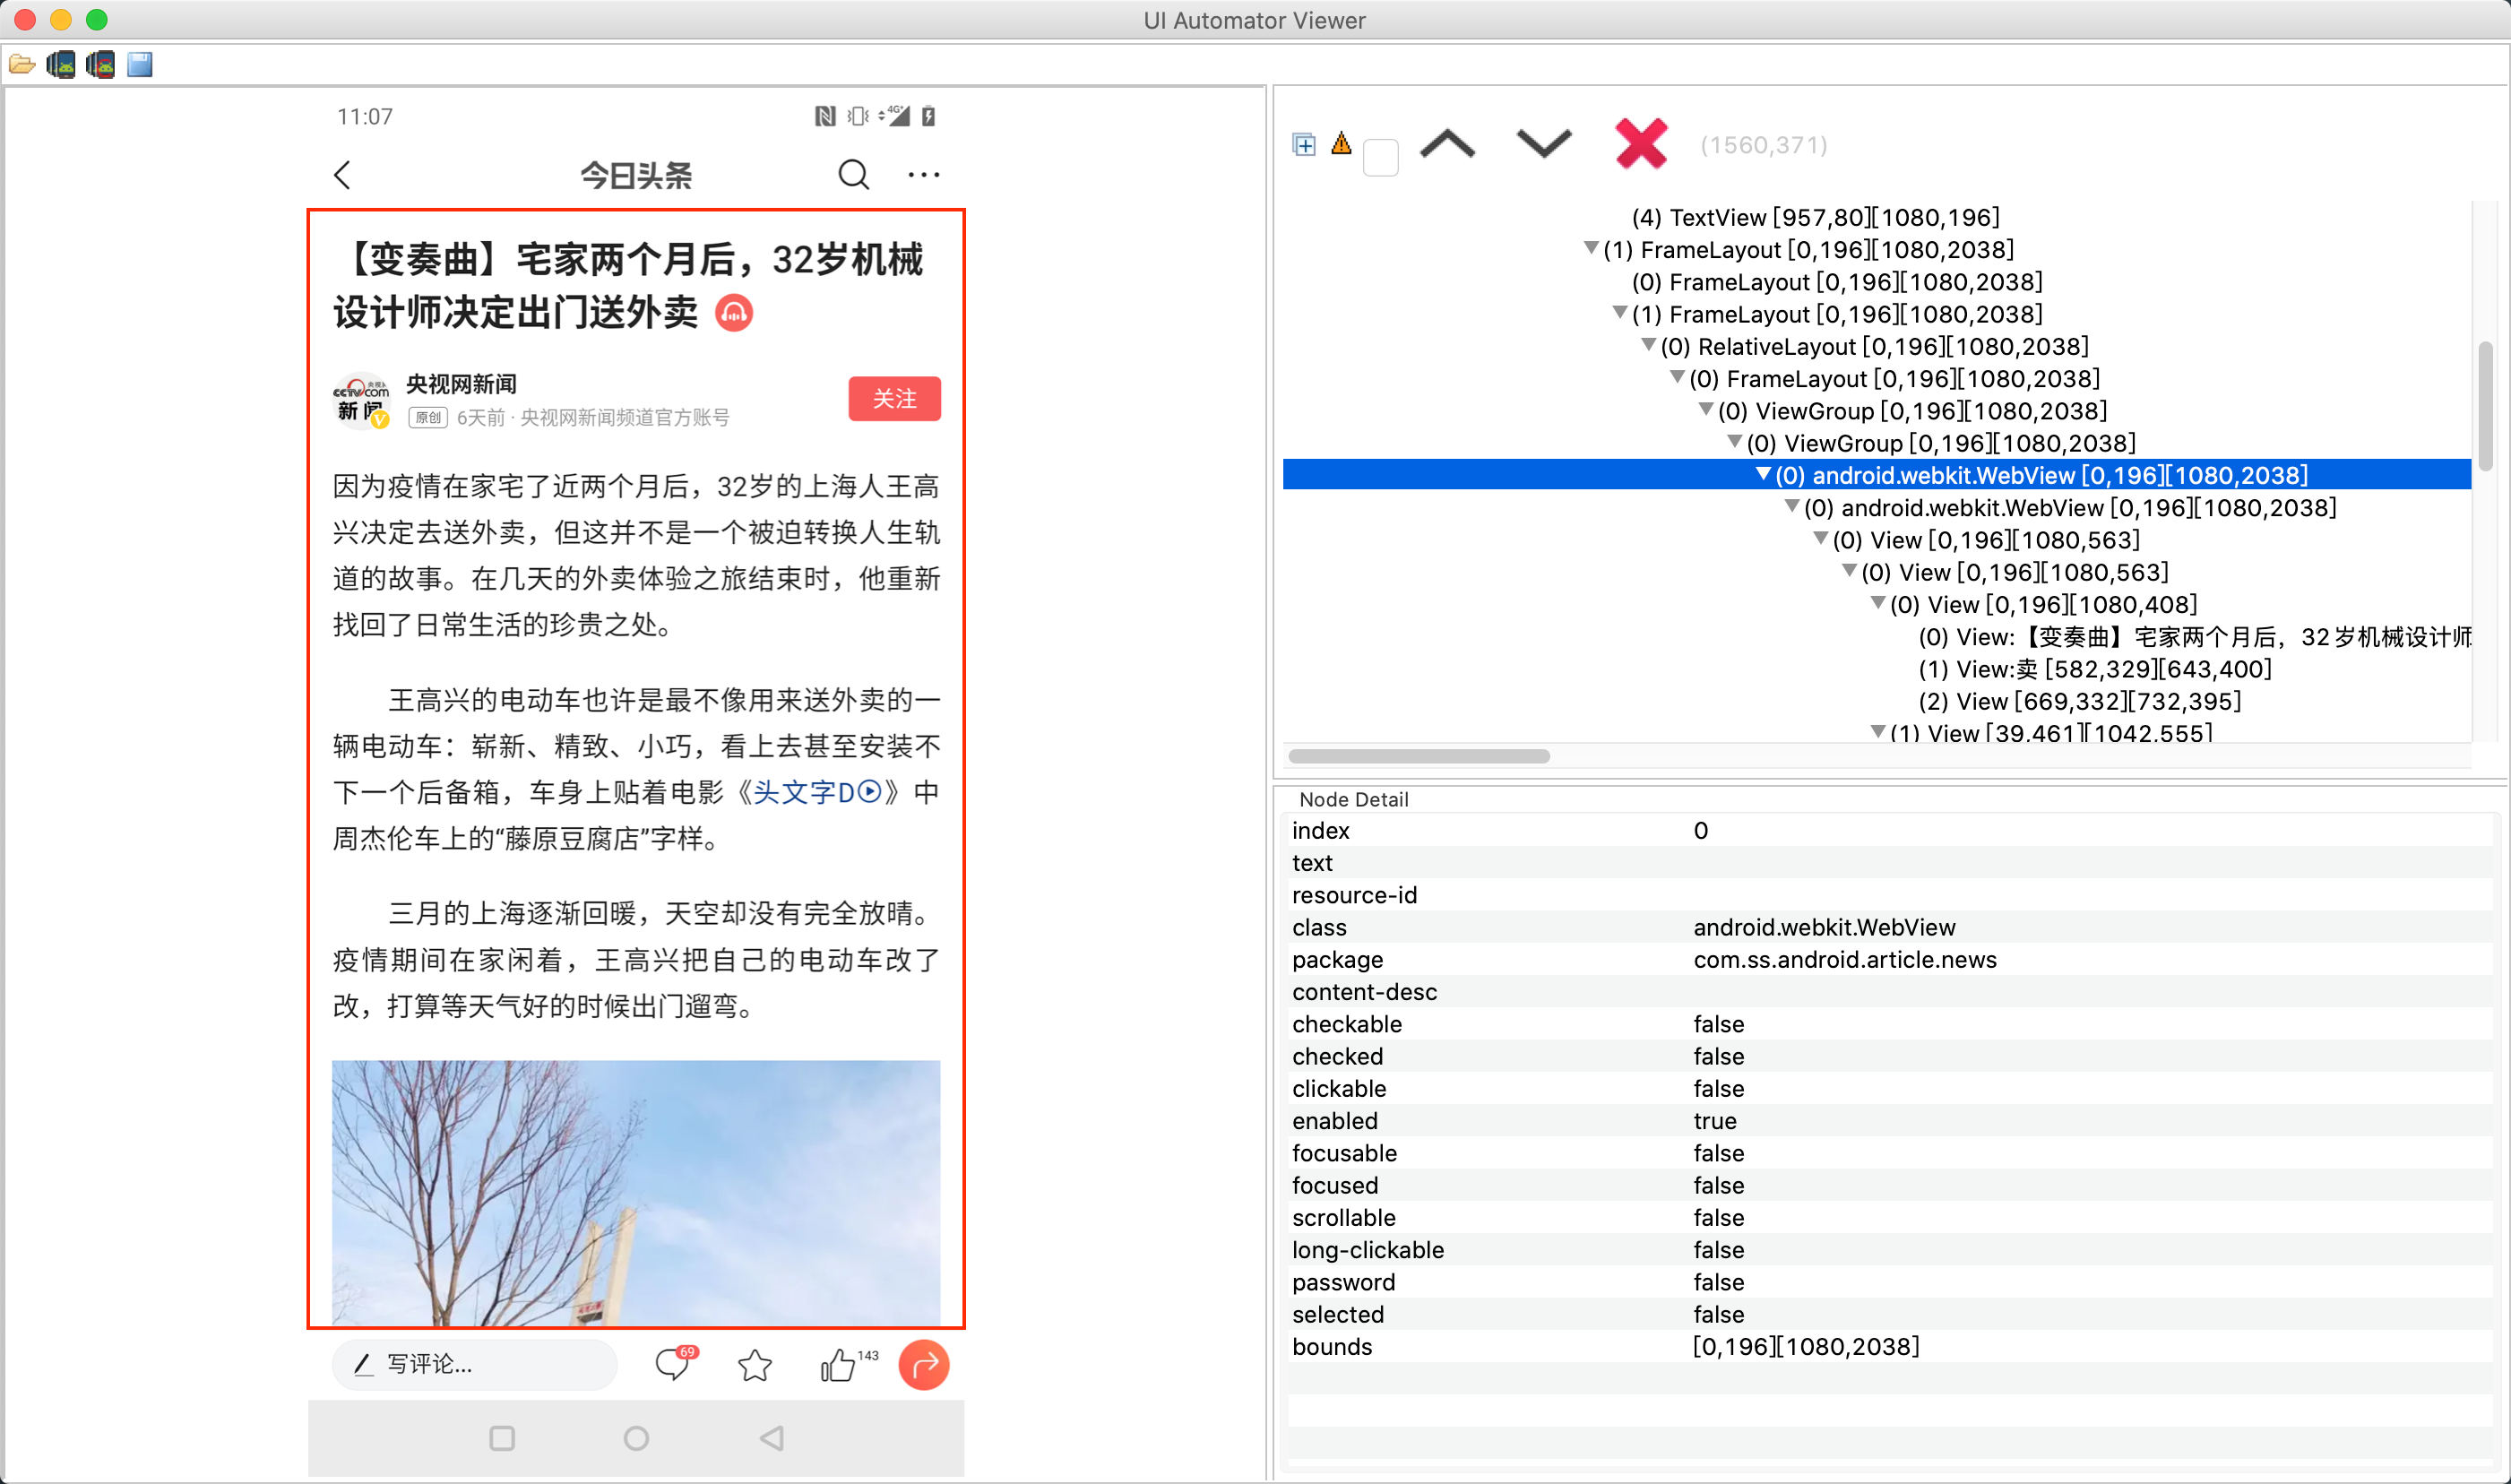Tap the red headphone audio icon by the title
2511x1484 pixels.
734,313
